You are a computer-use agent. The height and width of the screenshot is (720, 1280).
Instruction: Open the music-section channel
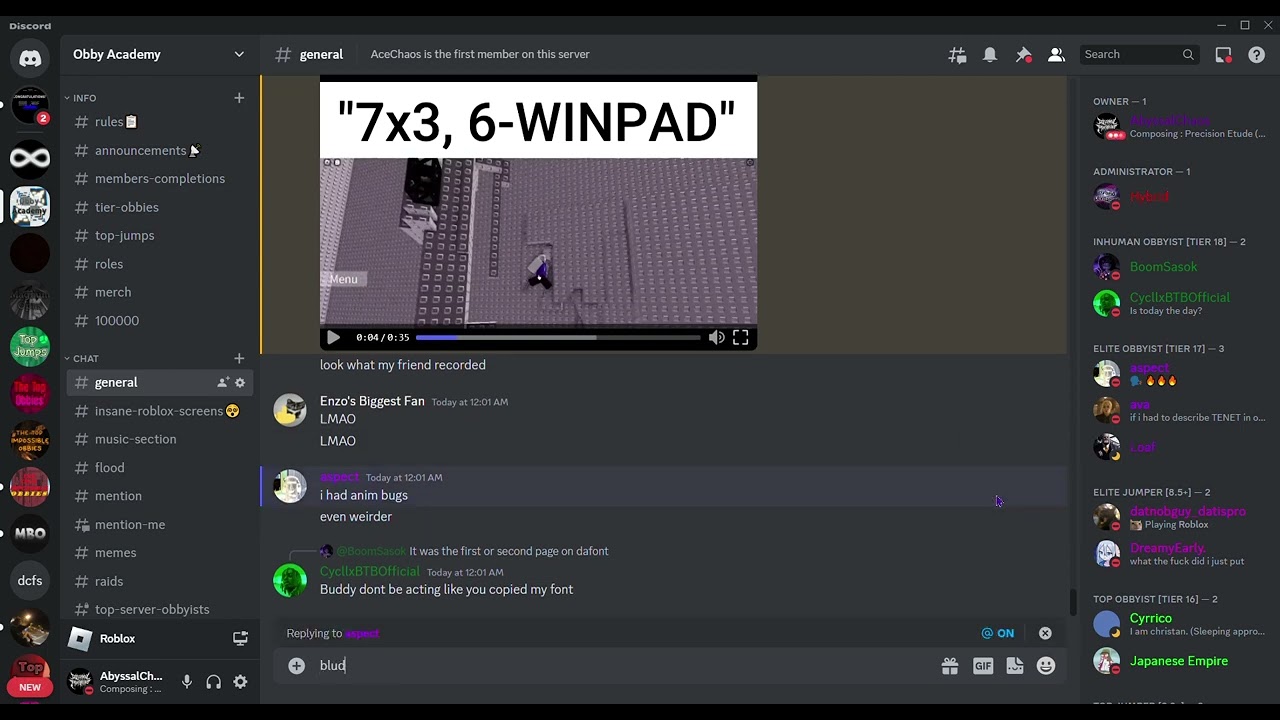click(x=160, y=439)
